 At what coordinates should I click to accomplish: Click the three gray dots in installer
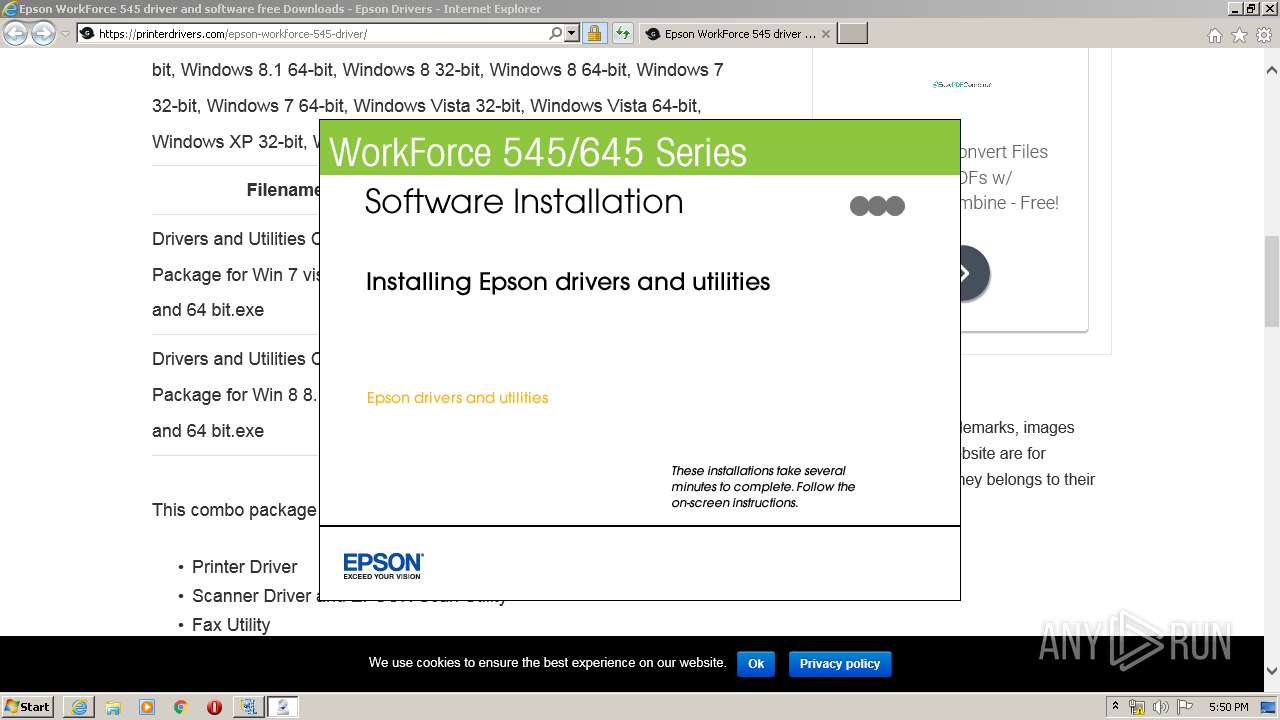pos(877,206)
